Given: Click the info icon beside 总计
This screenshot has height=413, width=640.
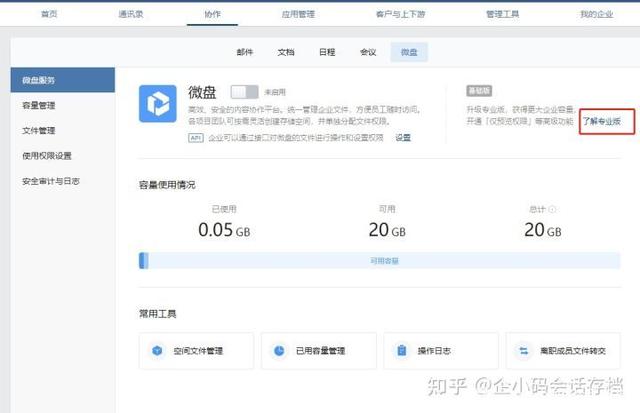Looking at the screenshot, I should point(552,210).
